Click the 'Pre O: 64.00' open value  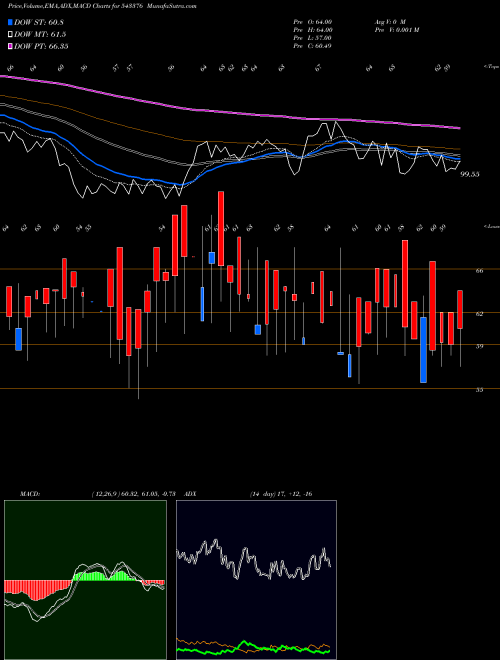click(313, 21)
